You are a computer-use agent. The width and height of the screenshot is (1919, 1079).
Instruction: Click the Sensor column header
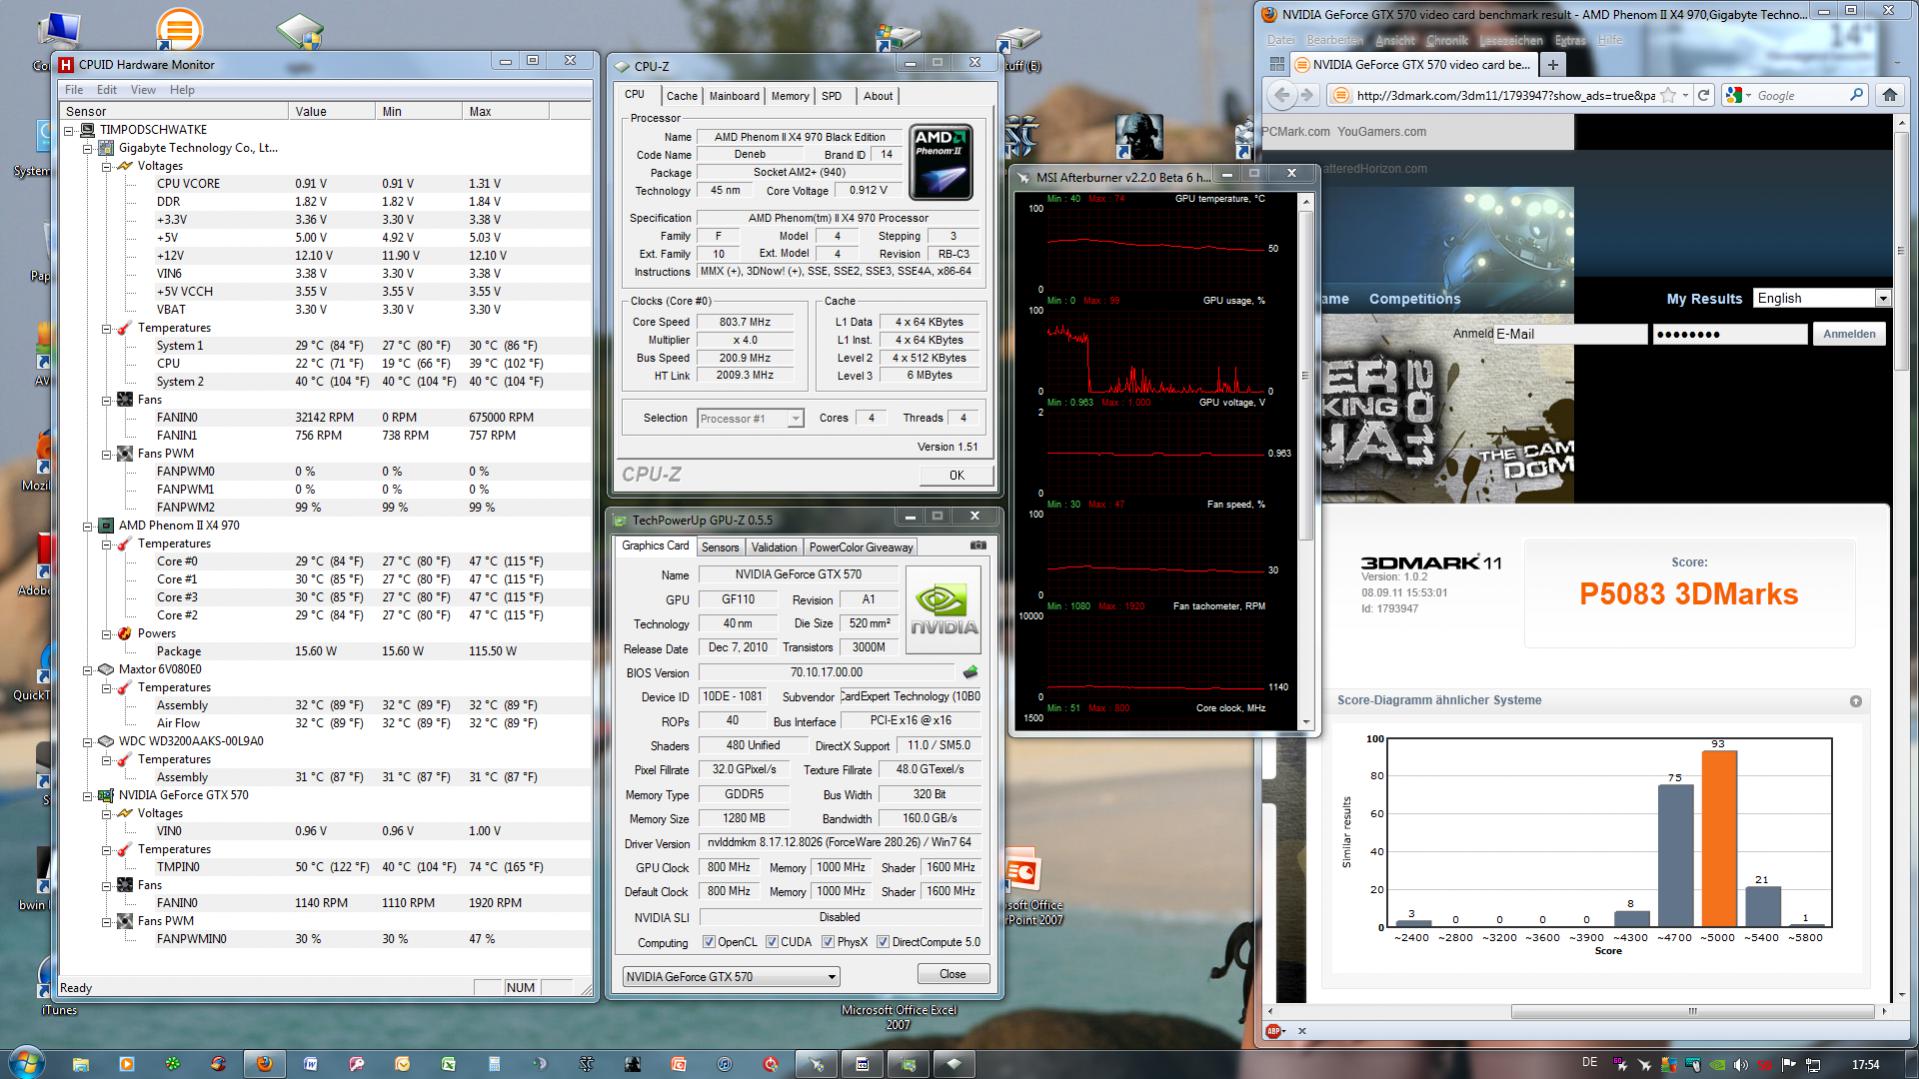tap(175, 112)
